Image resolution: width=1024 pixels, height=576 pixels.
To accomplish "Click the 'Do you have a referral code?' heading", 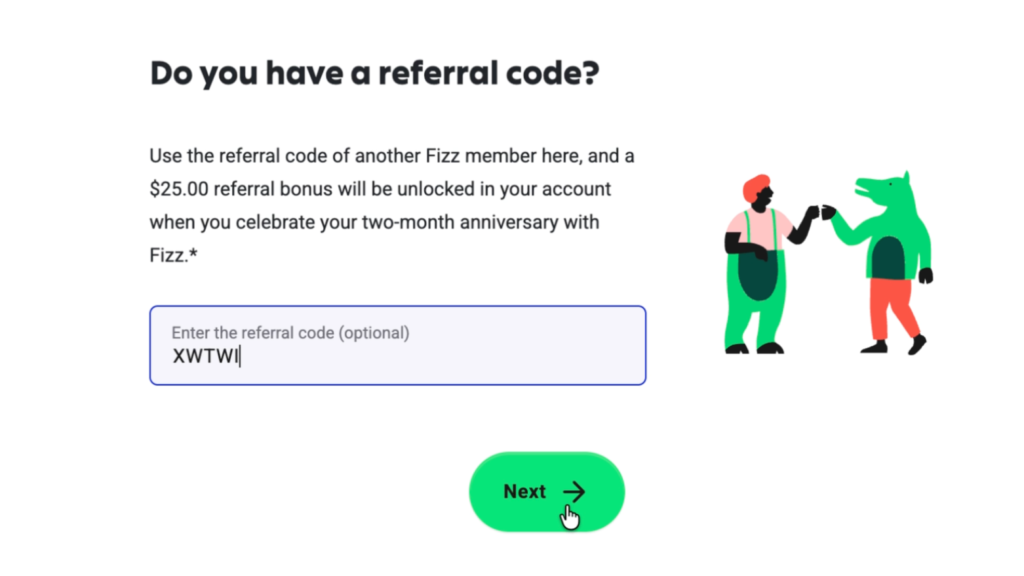I will pyautogui.click(x=374, y=74).
